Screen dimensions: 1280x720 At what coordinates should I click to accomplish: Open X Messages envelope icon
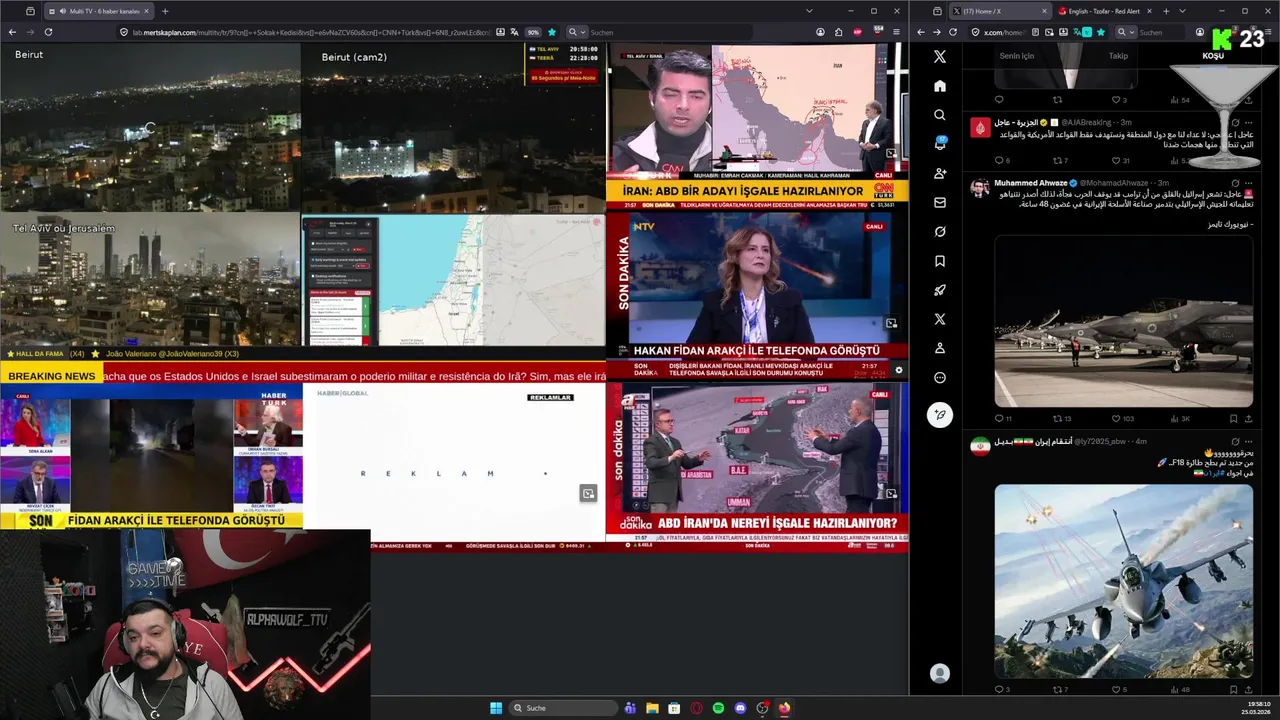coord(939,202)
